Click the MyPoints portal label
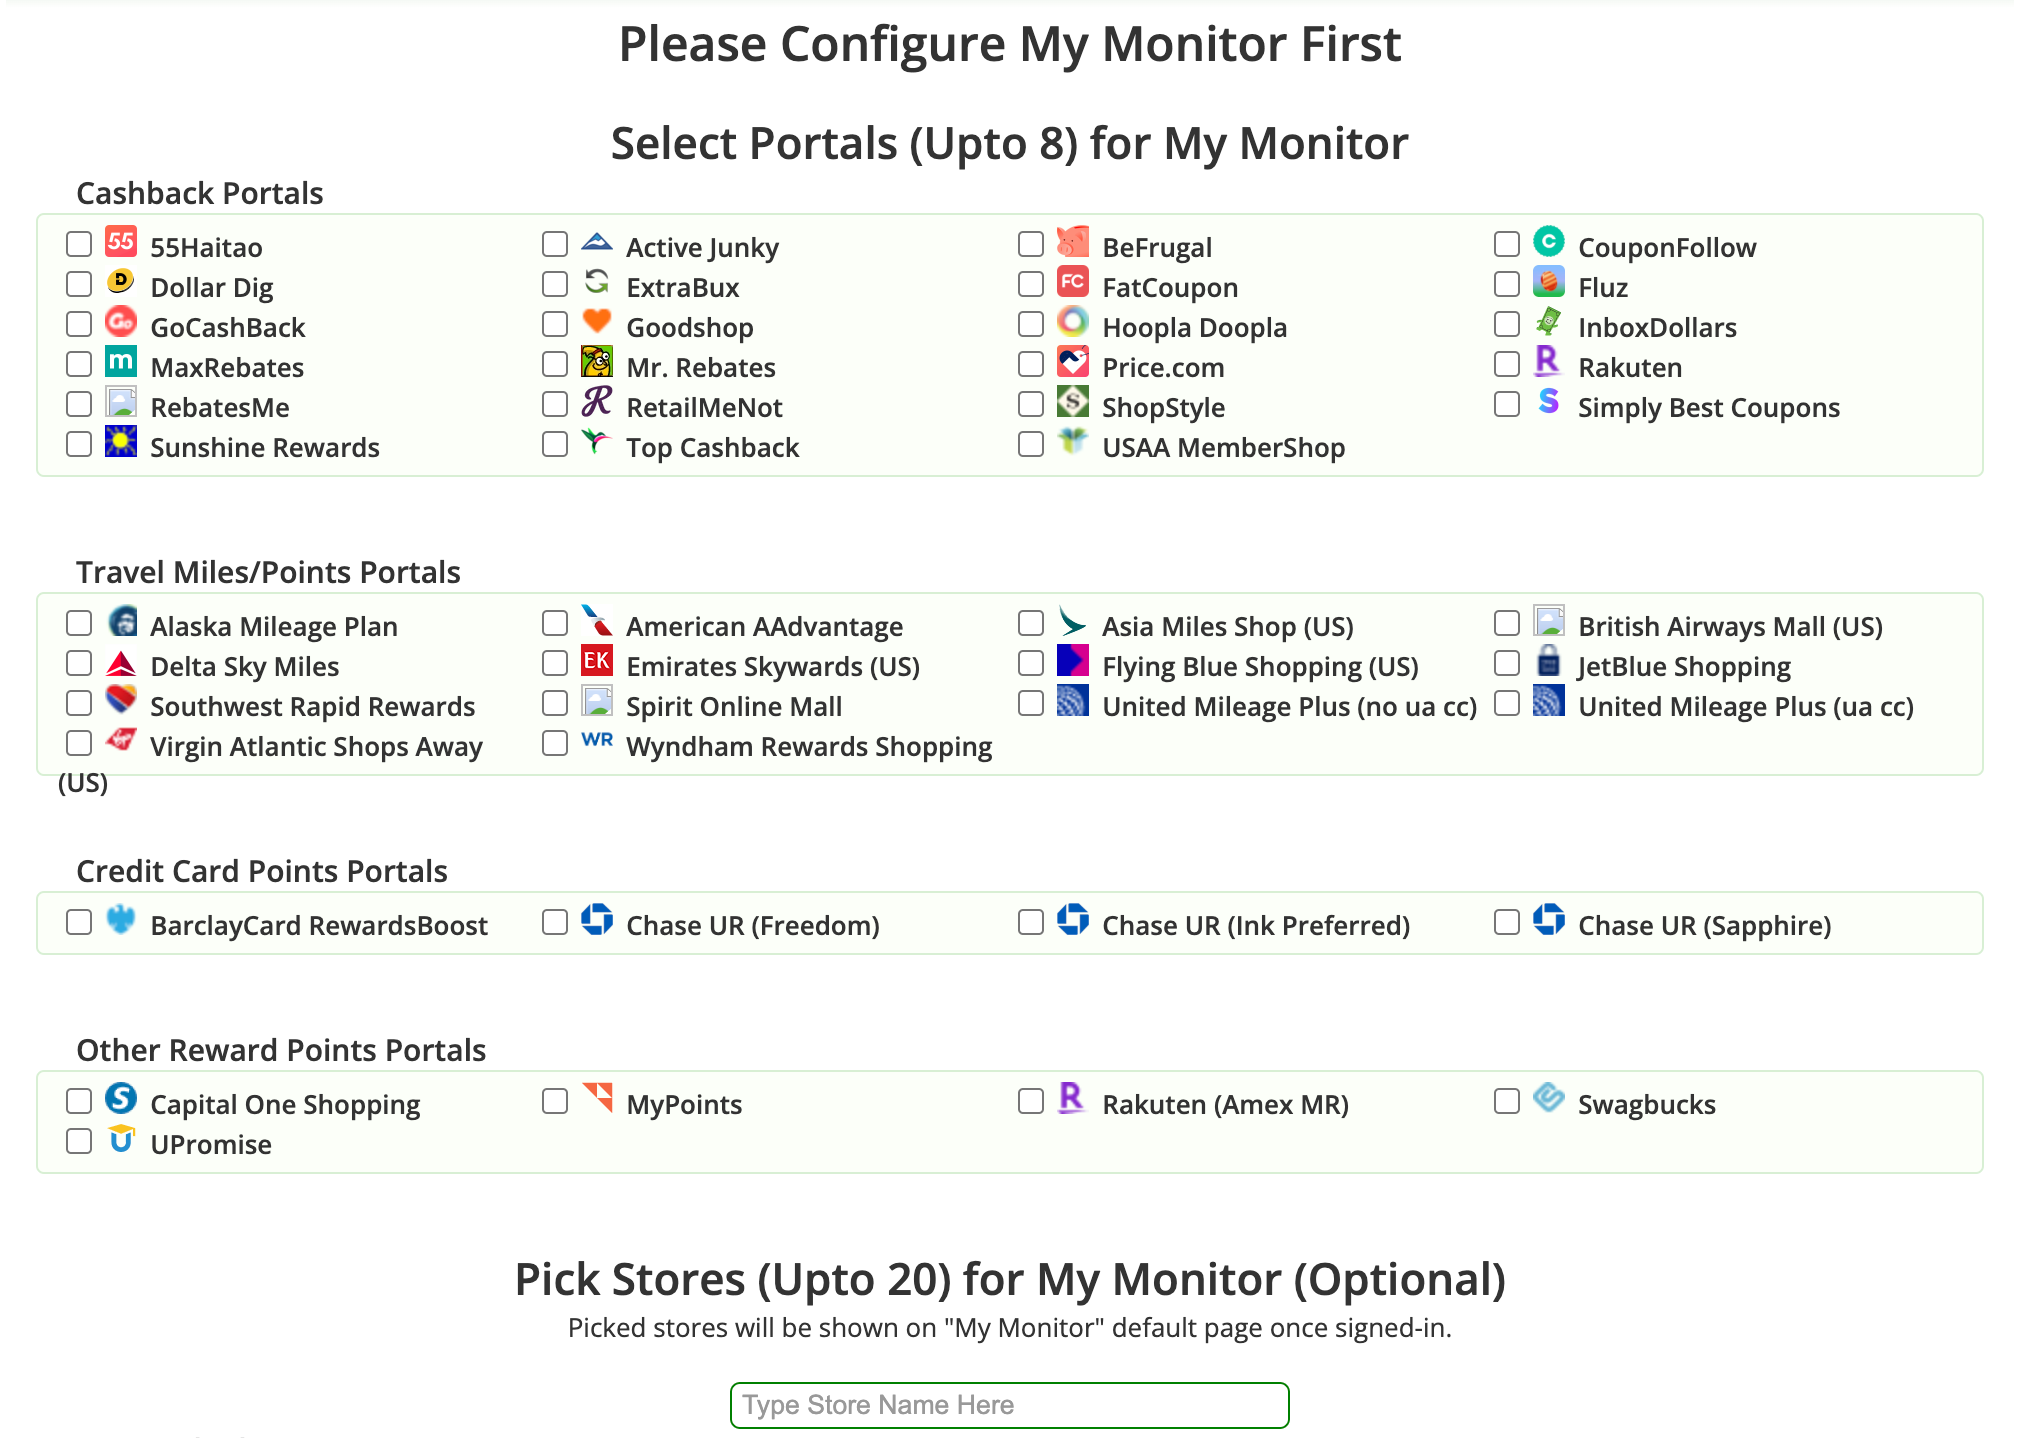The image size is (2018, 1438). click(x=684, y=1105)
